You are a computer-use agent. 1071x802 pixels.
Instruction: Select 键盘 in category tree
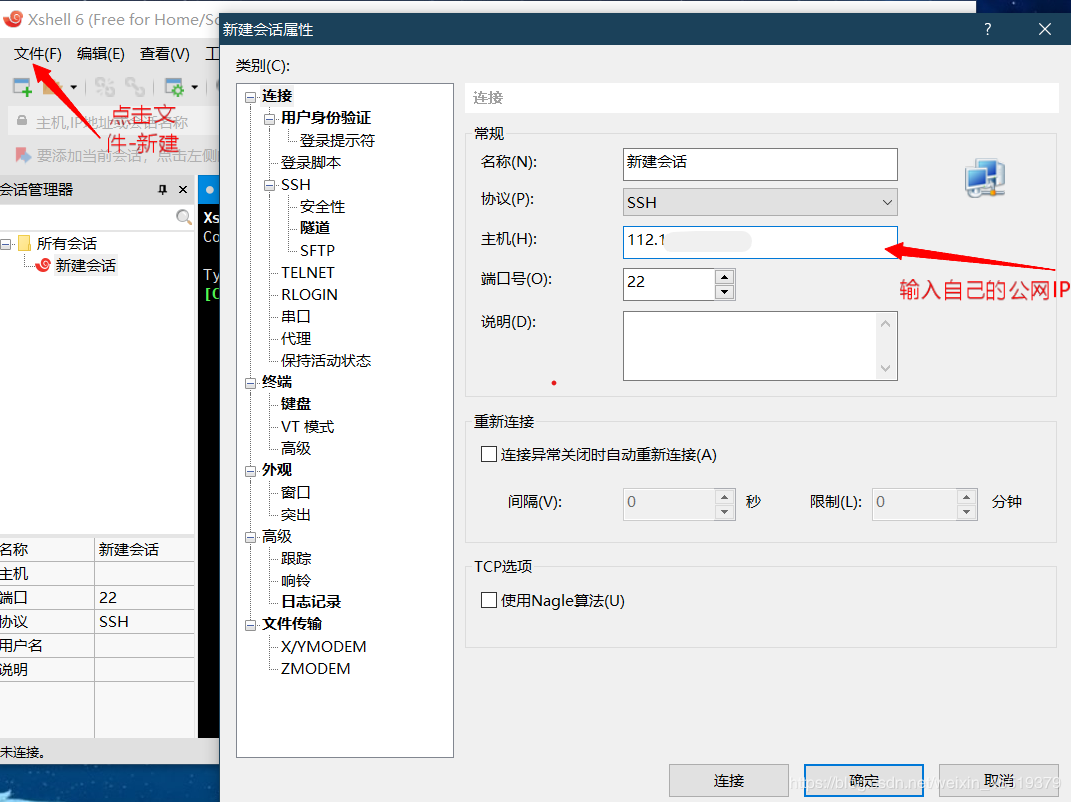tap(296, 404)
